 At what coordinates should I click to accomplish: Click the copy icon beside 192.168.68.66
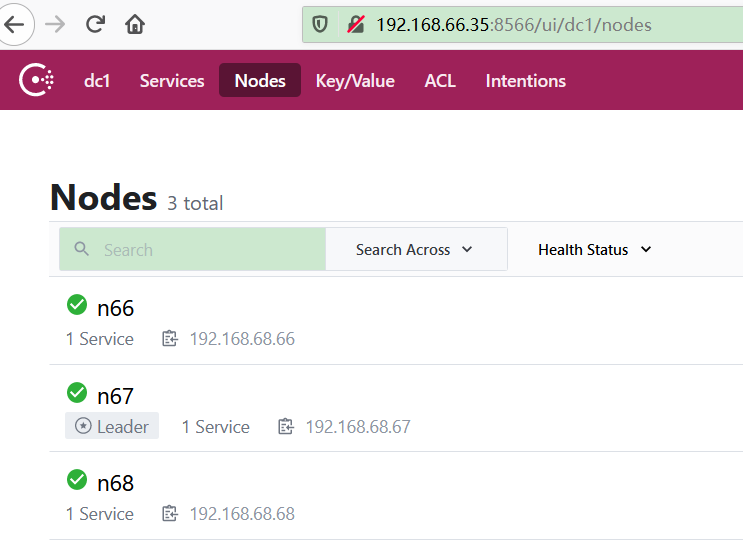(x=170, y=339)
